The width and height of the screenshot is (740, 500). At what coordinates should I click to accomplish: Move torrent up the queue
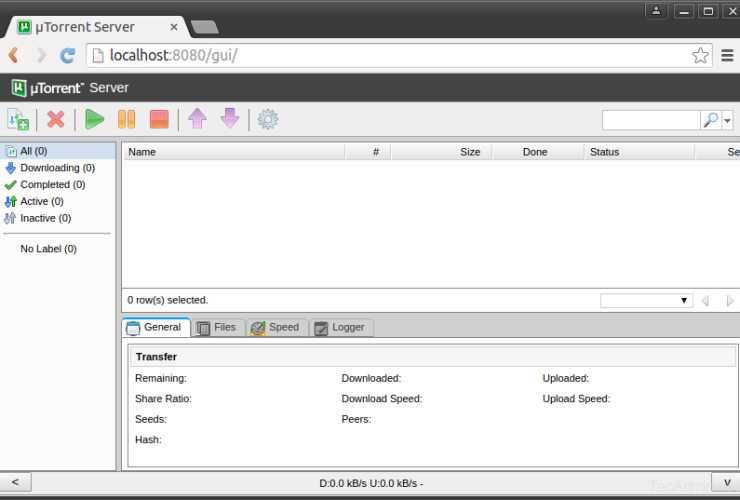click(197, 120)
